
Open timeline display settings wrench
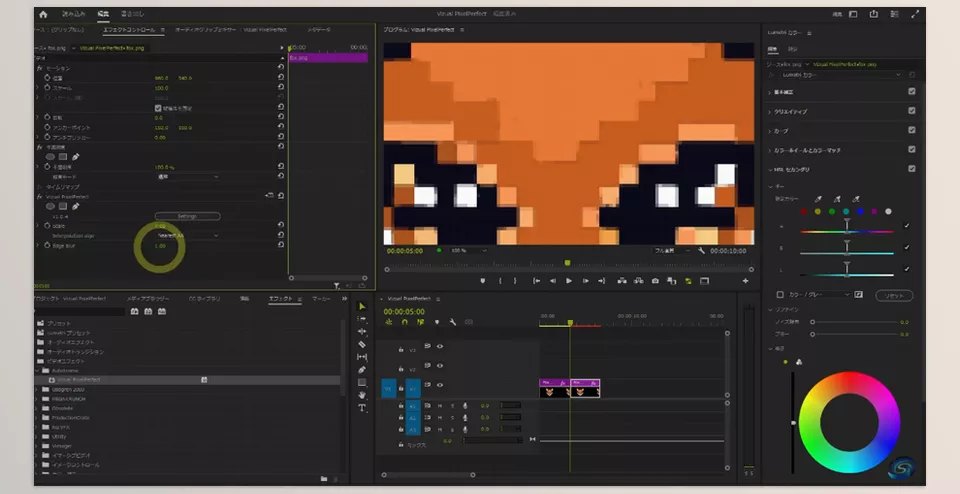[452, 322]
